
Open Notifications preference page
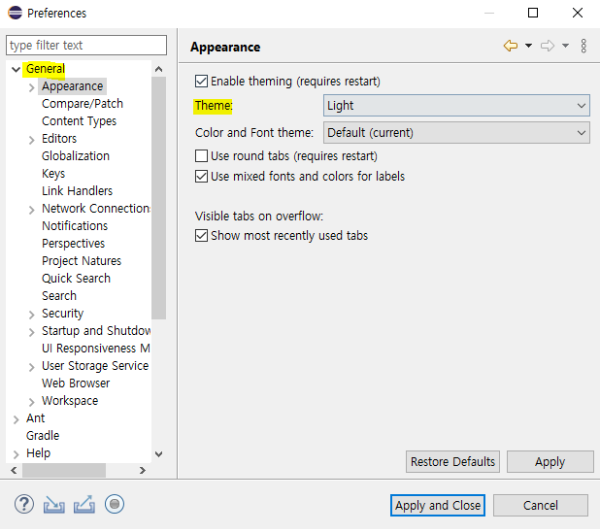point(75,226)
